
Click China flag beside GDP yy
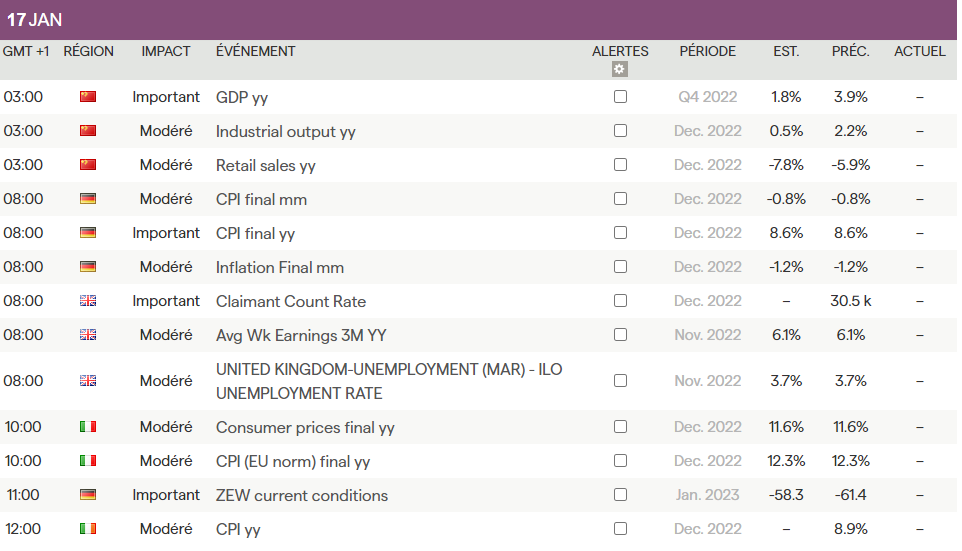(88, 97)
